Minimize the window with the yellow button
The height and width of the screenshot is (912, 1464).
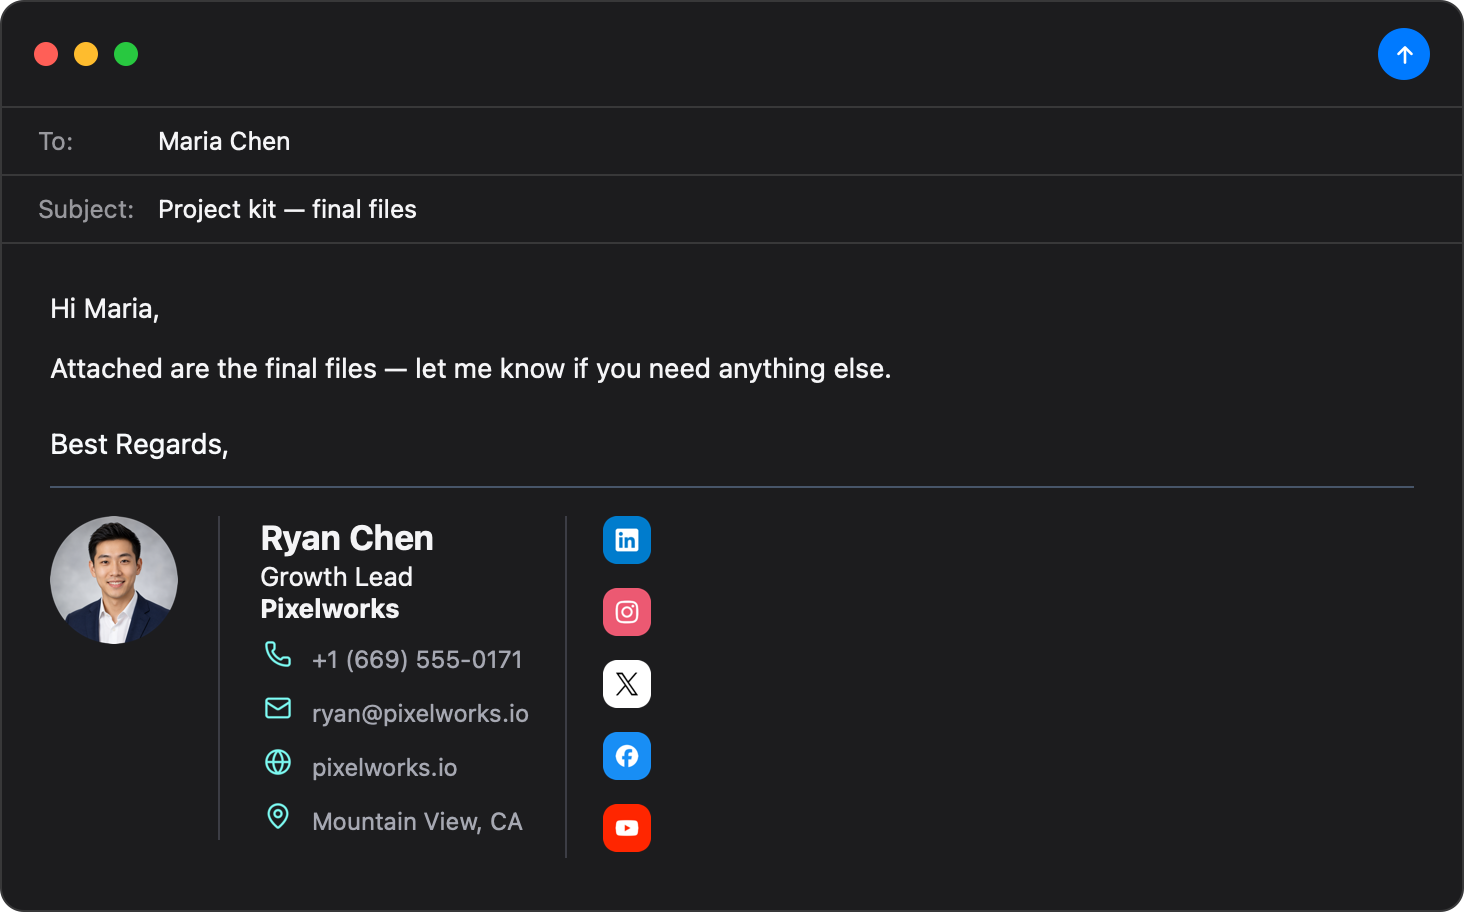tap(86, 54)
